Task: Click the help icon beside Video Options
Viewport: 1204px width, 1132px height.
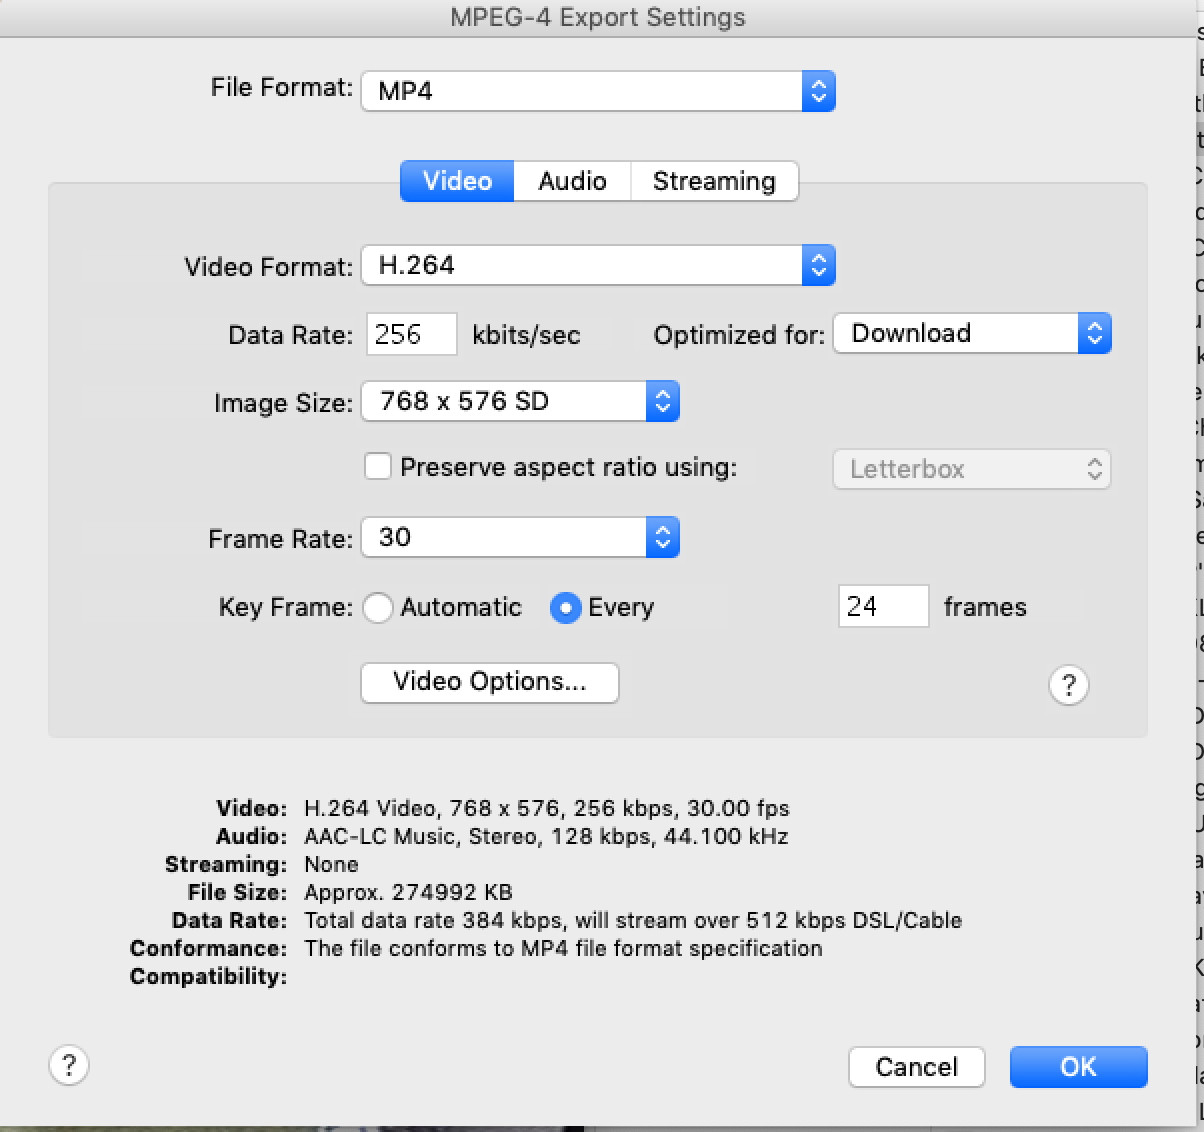Action: pyautogui.click(x=1068, y=685)
